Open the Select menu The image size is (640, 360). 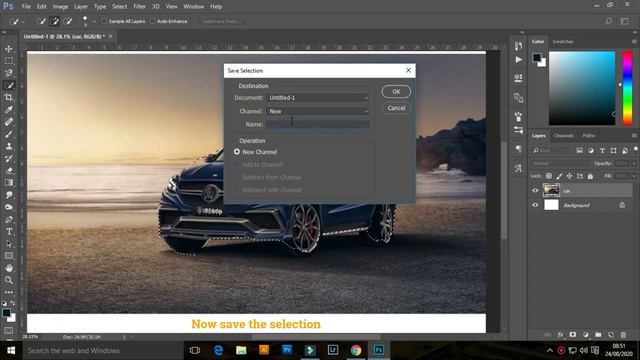click(x=120, y=7)
